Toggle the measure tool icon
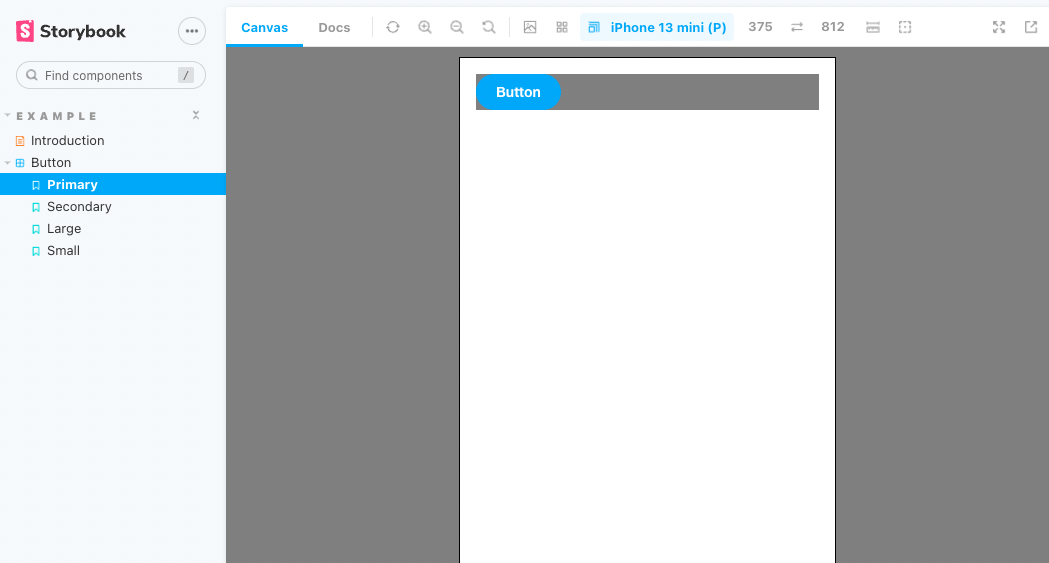This screenshot has width=1049, height=563. pyautogui.click(x=872, y=27)
